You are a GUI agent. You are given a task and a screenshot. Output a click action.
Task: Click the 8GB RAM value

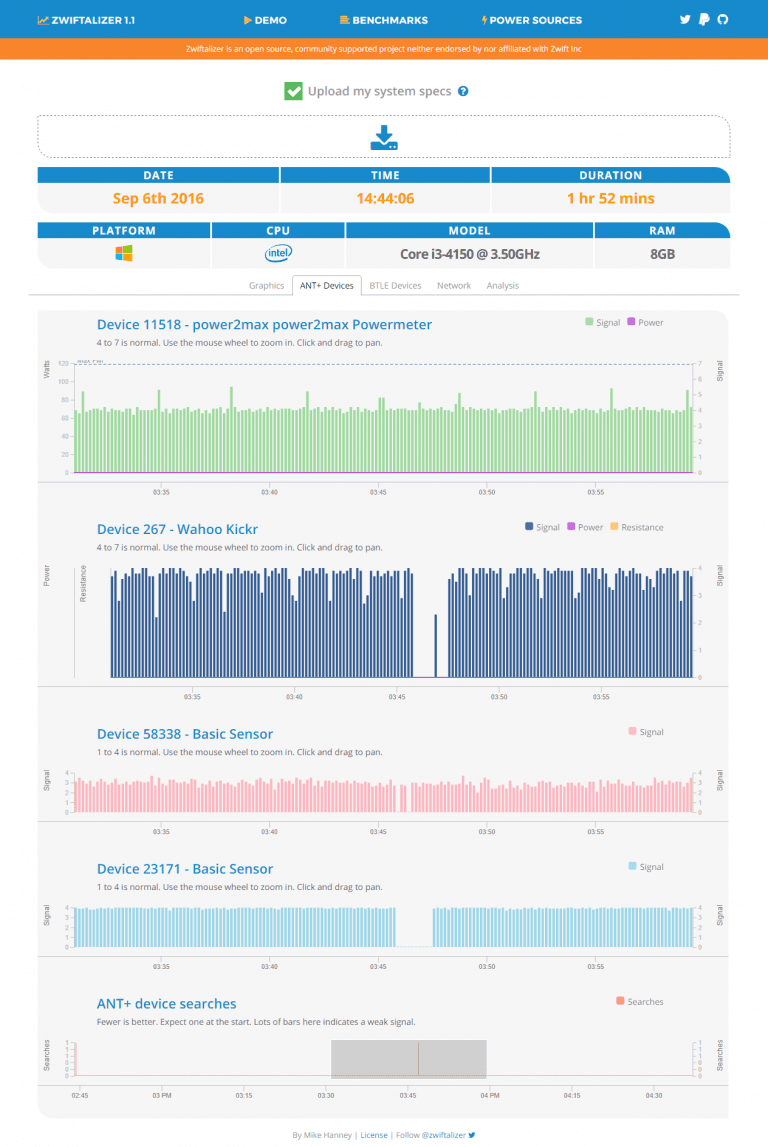[663, 254]
